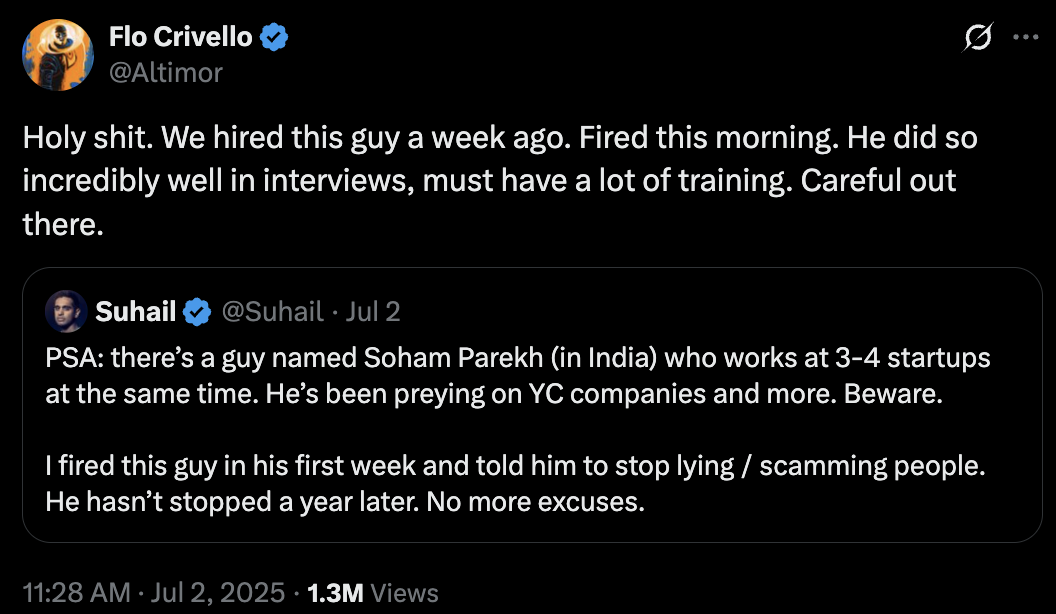Visit the @Altimor handle link
The width and height of the screenshot is (1056, 614).
click(x=165, y=72)
